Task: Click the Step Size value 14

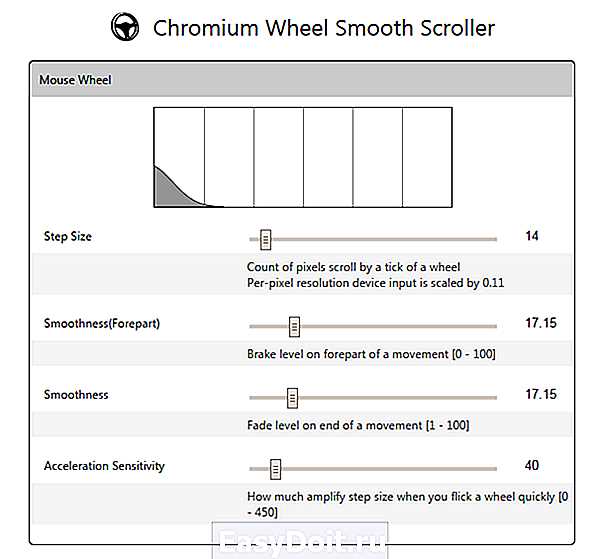Action: pyautogui.click(x=532, y=236)
